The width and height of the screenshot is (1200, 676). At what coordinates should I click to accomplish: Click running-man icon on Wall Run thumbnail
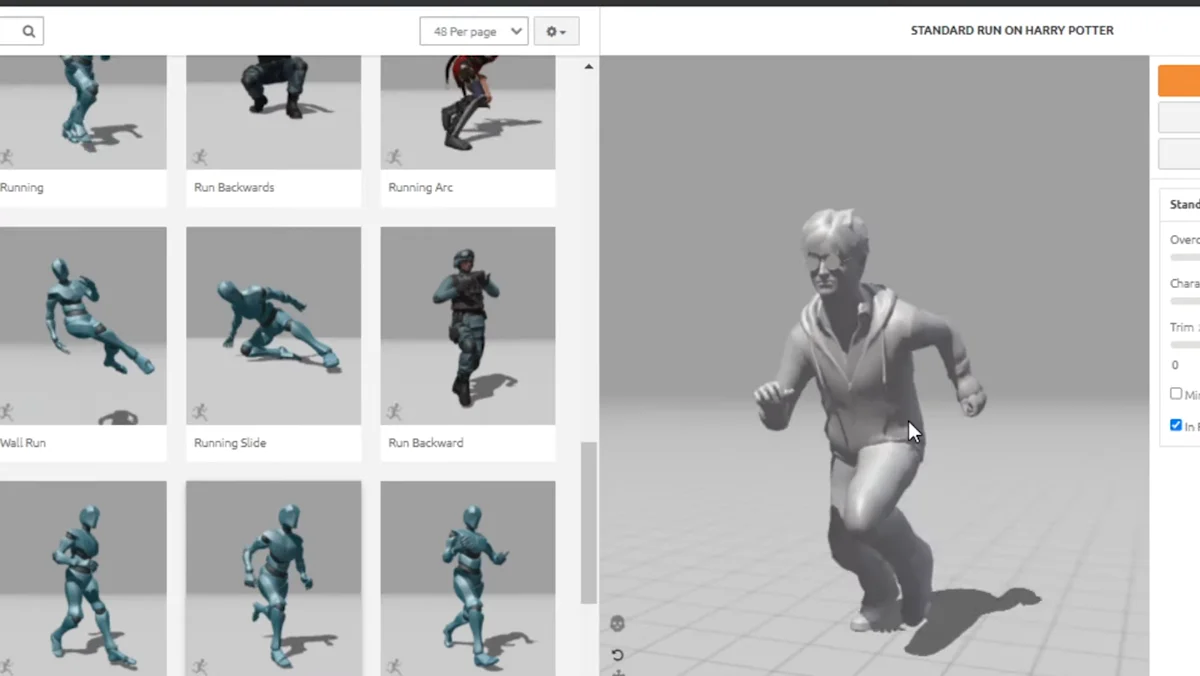pos(7,411)
